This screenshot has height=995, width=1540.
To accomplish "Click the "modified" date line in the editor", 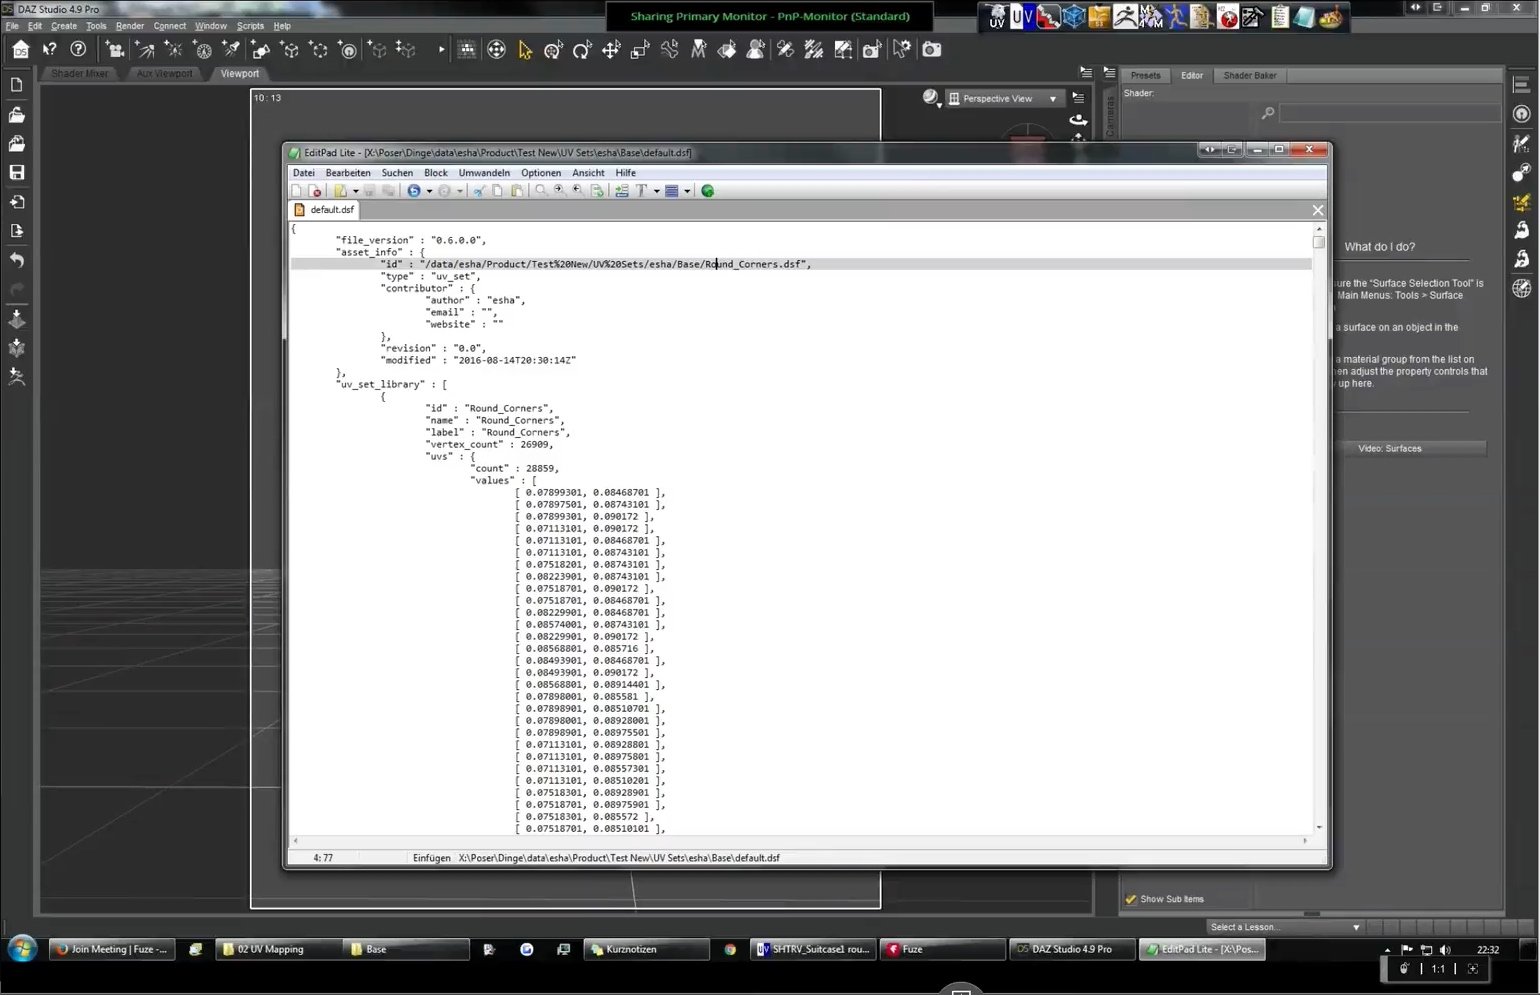I will (x=478, y=360).
